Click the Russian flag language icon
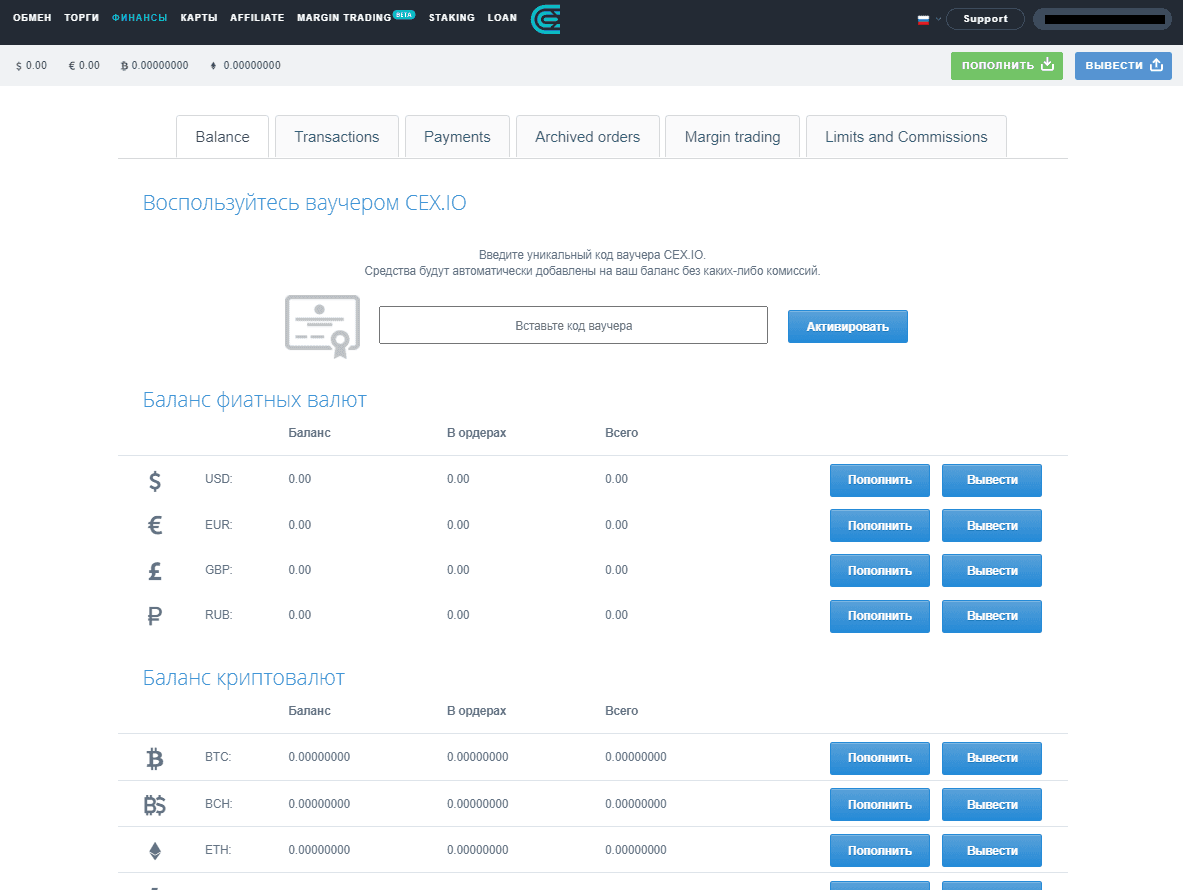The image size is (1183, 890). [923, 20]
